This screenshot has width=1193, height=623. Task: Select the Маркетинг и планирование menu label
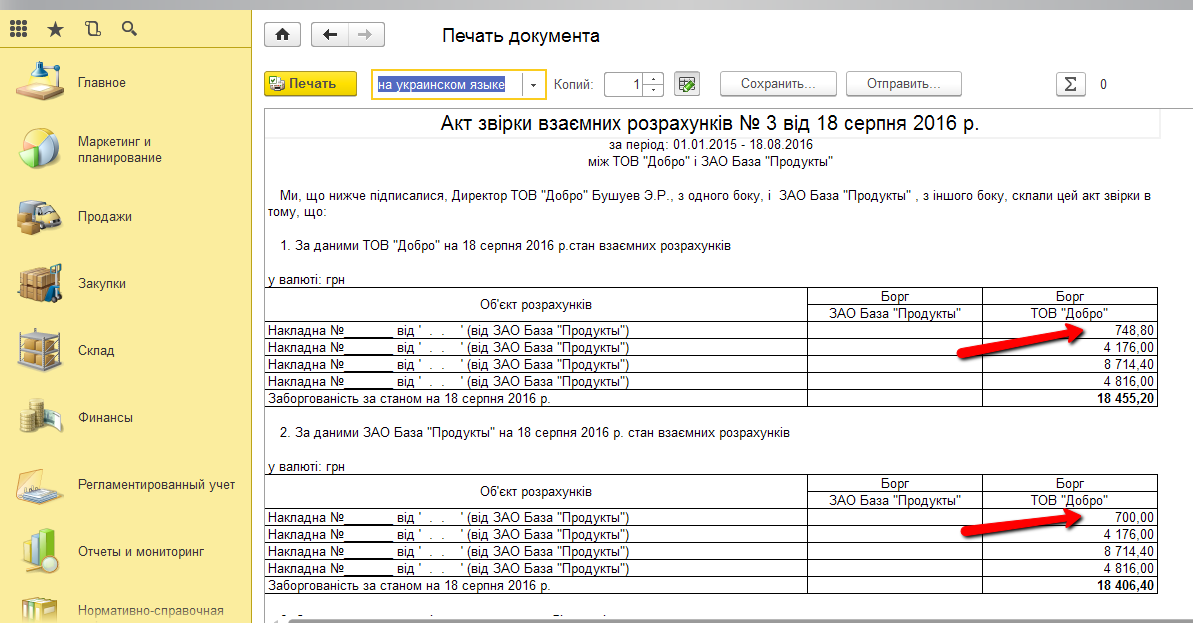tap(119, 149)
